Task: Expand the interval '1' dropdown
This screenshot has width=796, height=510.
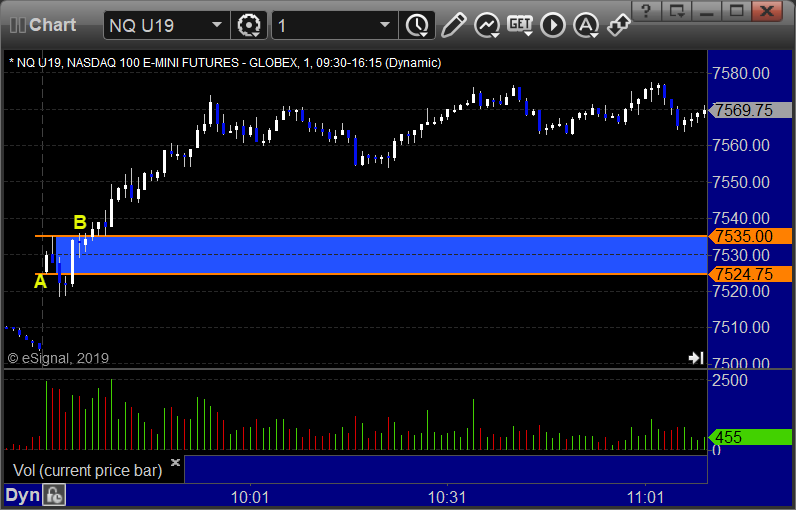Action: tap(385, 25)
